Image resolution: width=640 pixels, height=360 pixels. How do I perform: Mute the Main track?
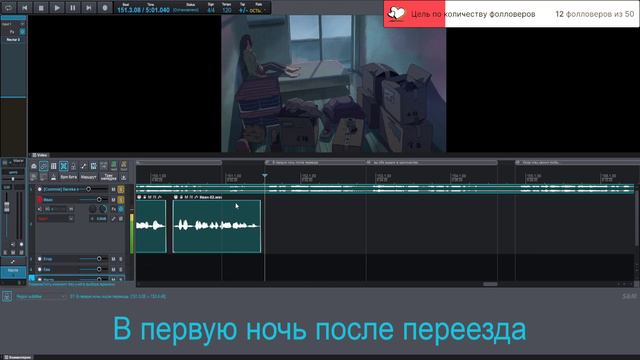[x=113, y=200]
